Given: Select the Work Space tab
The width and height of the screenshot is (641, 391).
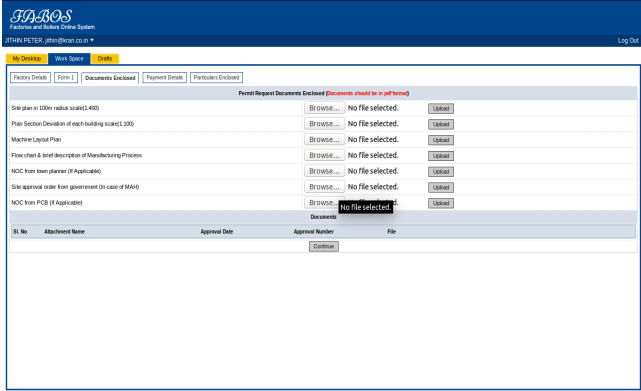Looking at the screenshot, I should pyautogui.click(x=69, y=58).
